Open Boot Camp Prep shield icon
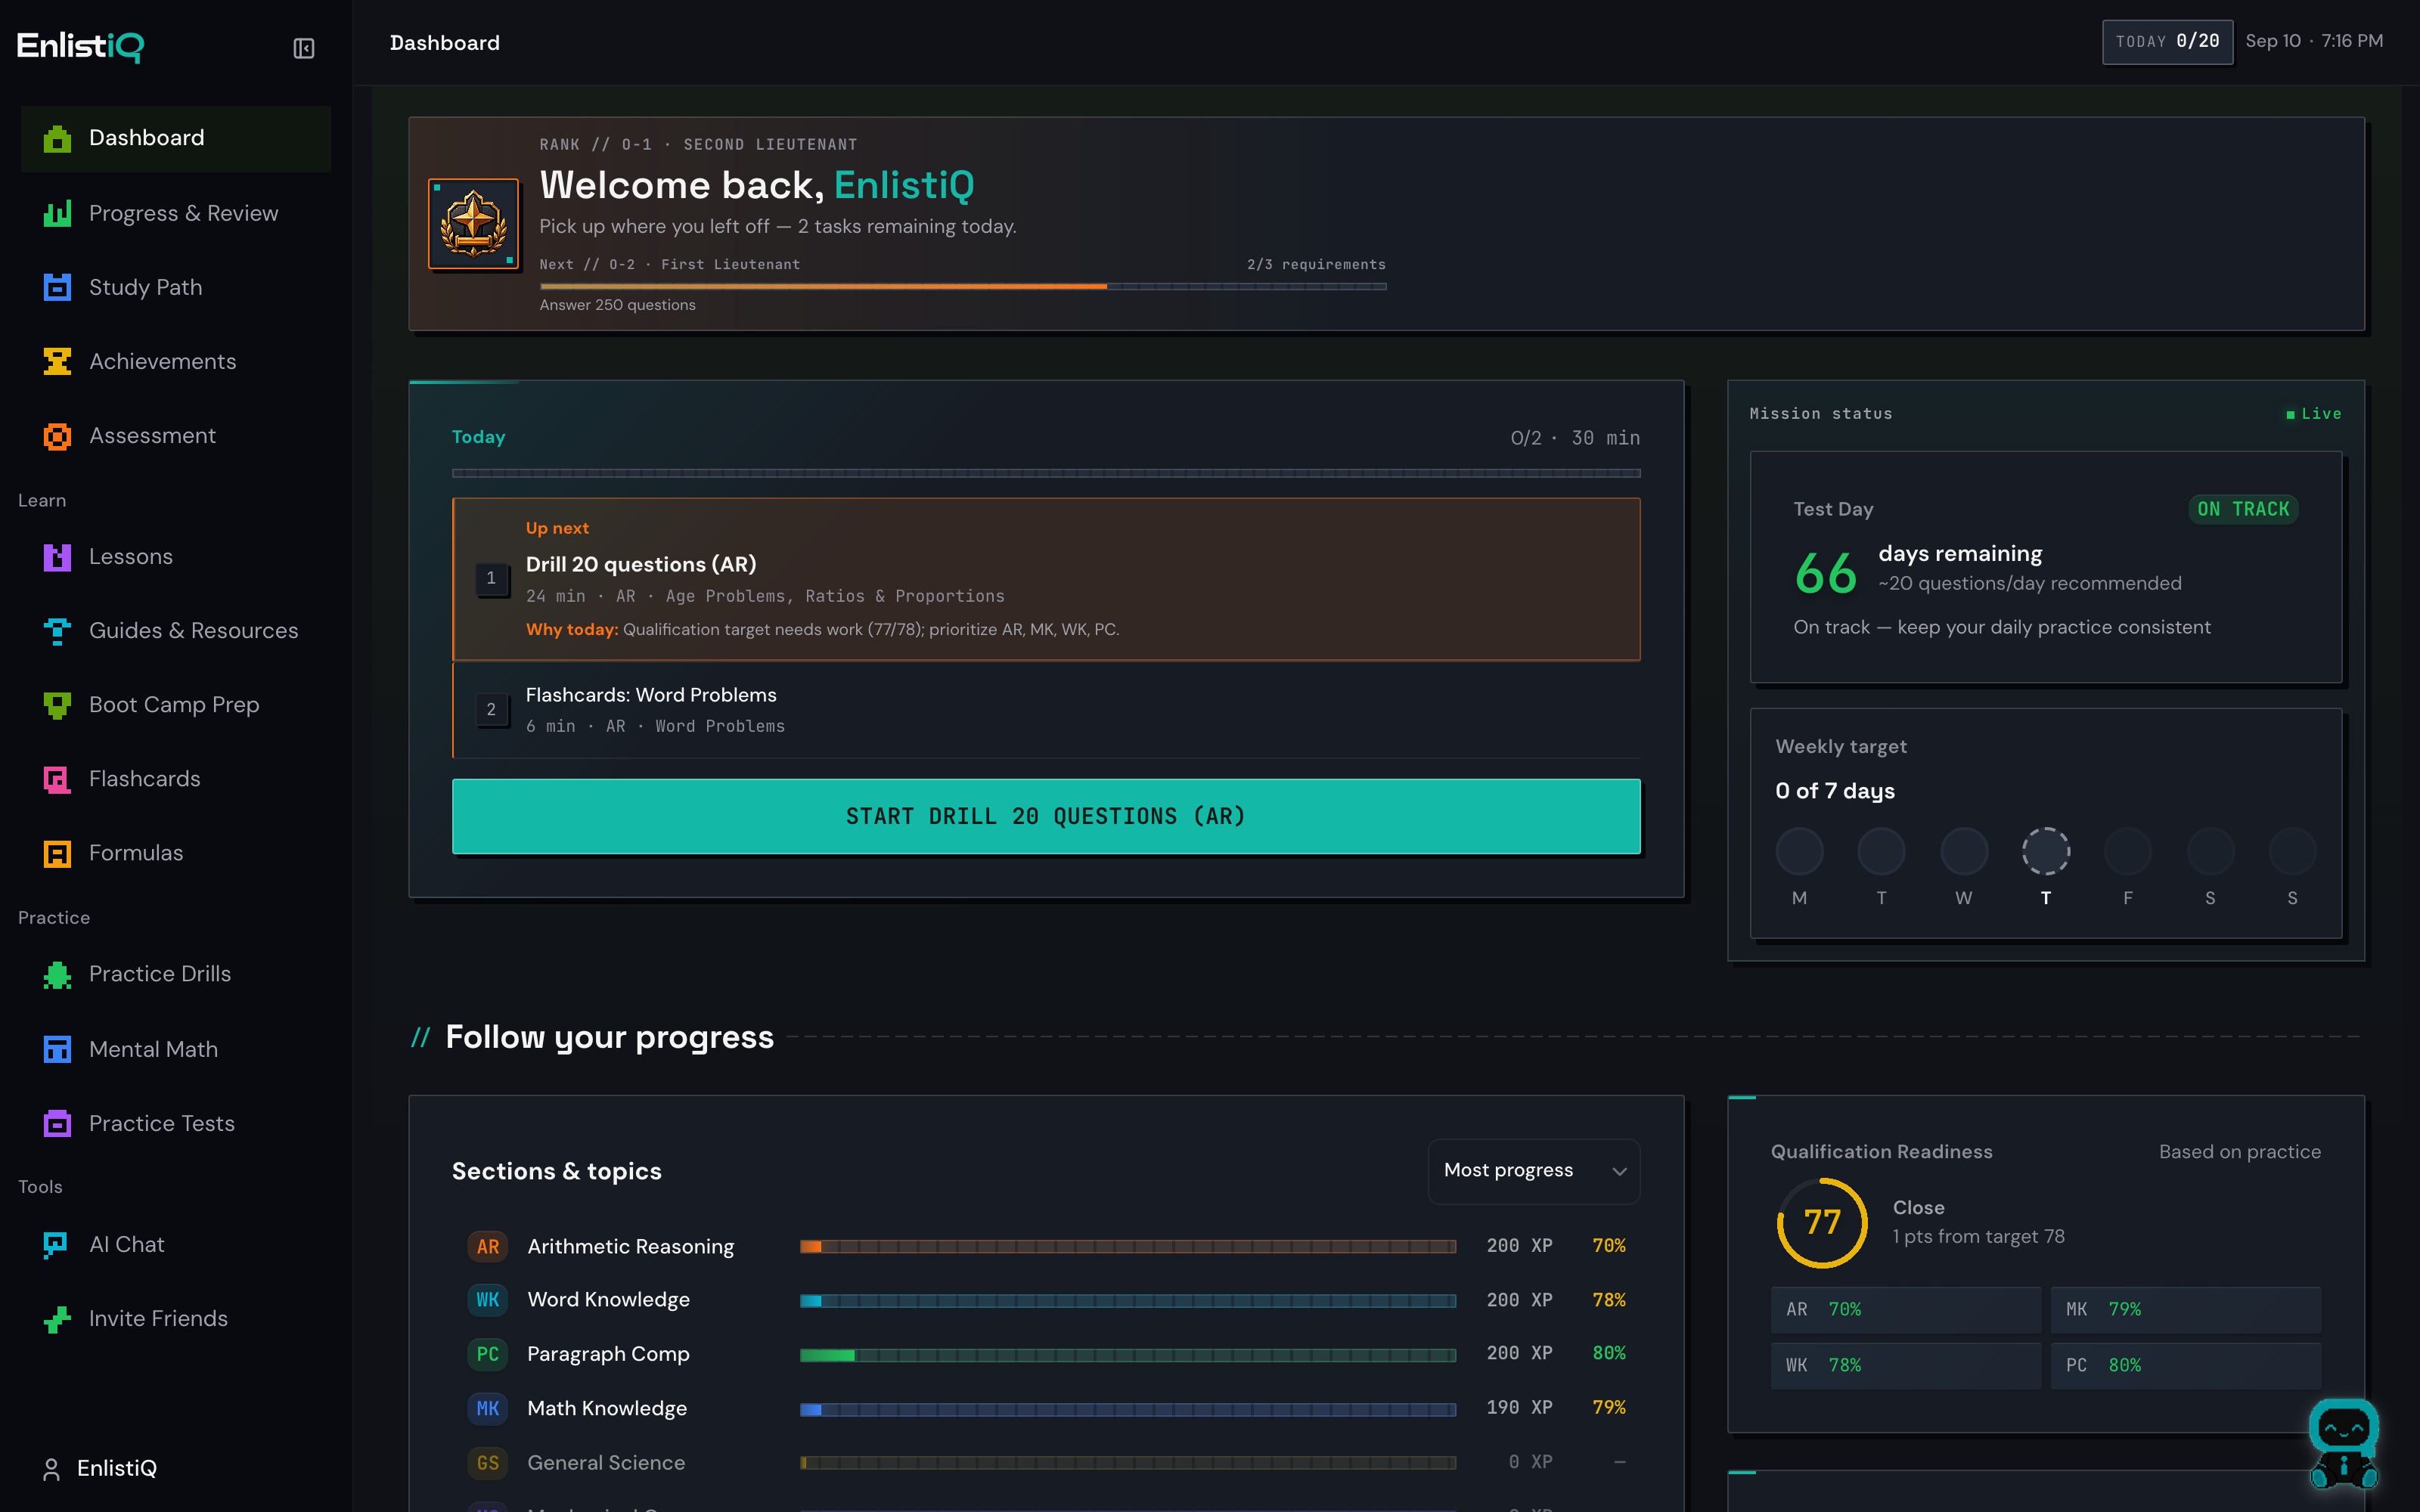Viewport: 2420px width, 1512px height. tap(57, 705)
